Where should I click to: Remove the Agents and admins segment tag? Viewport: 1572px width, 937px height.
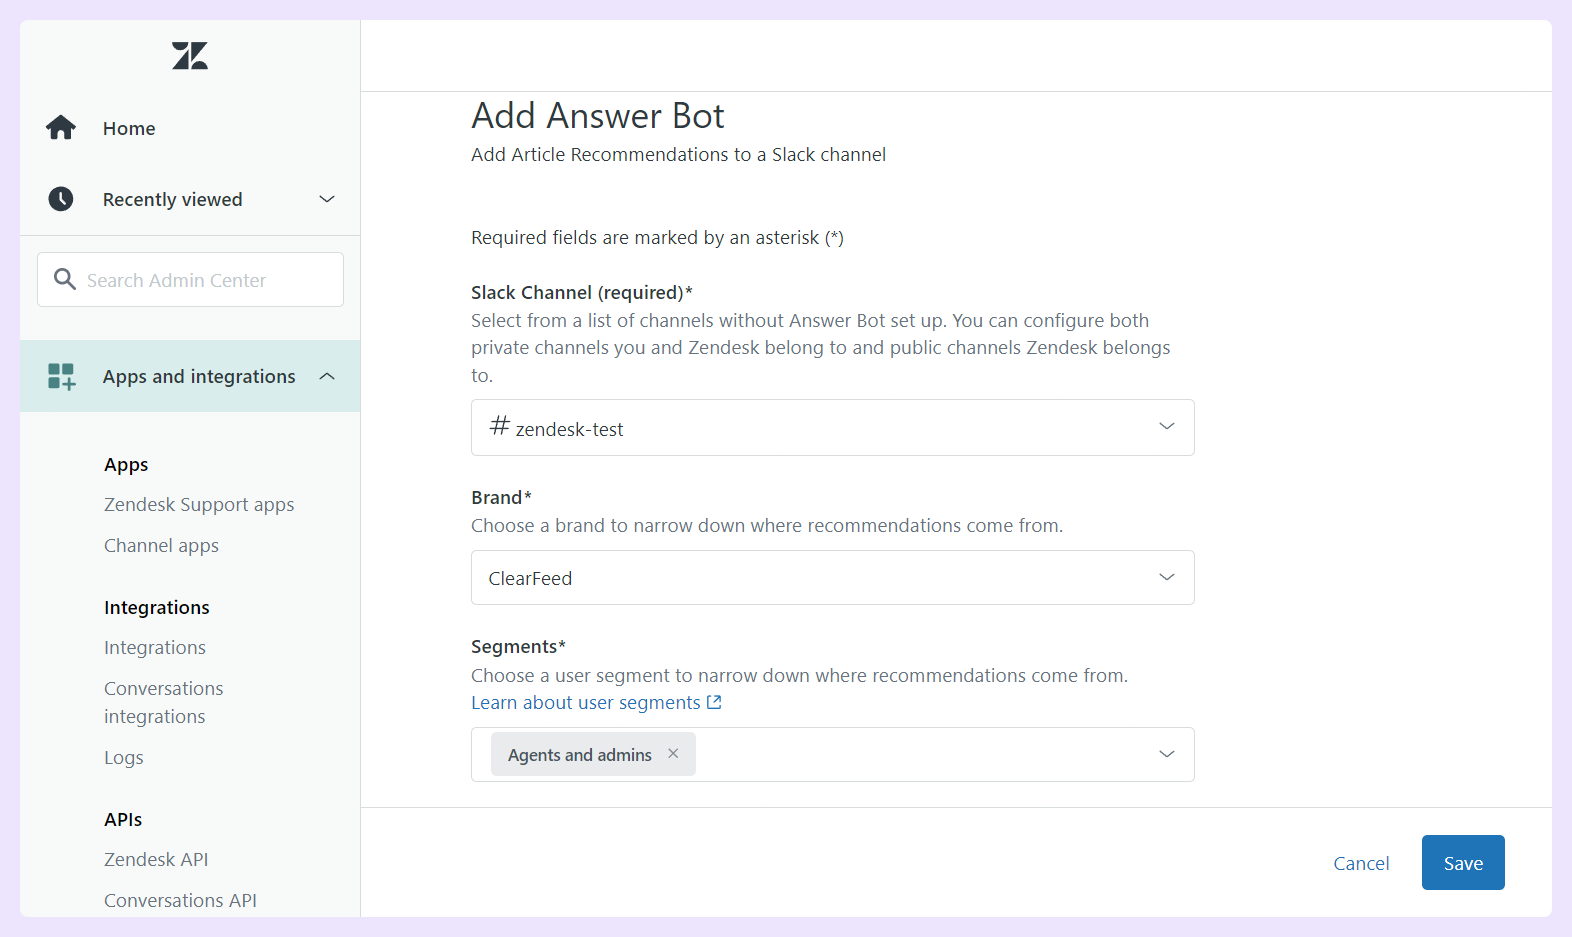(673, 754)
